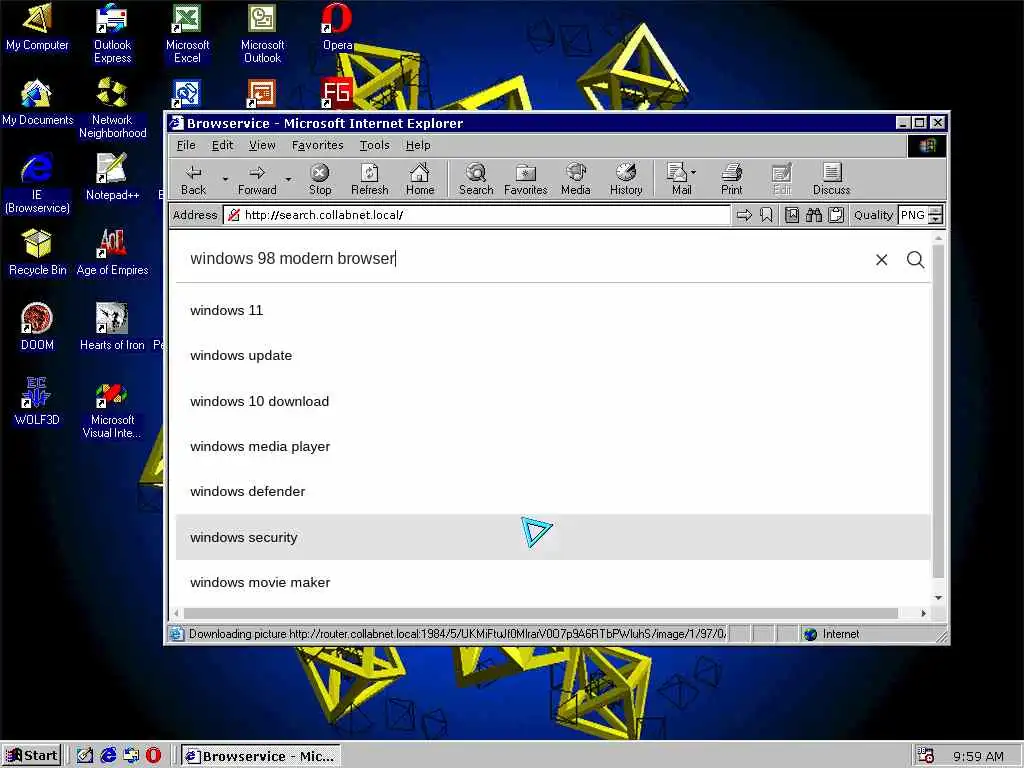Select suggestion 'windows defender'
1024x768 pixels.
pos(552,491)
